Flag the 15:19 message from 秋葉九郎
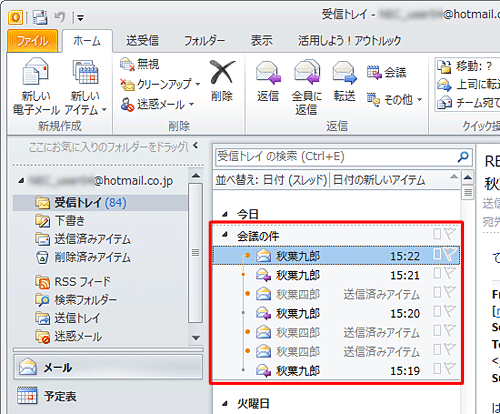500x414 pixels. [x=450, y=369]
